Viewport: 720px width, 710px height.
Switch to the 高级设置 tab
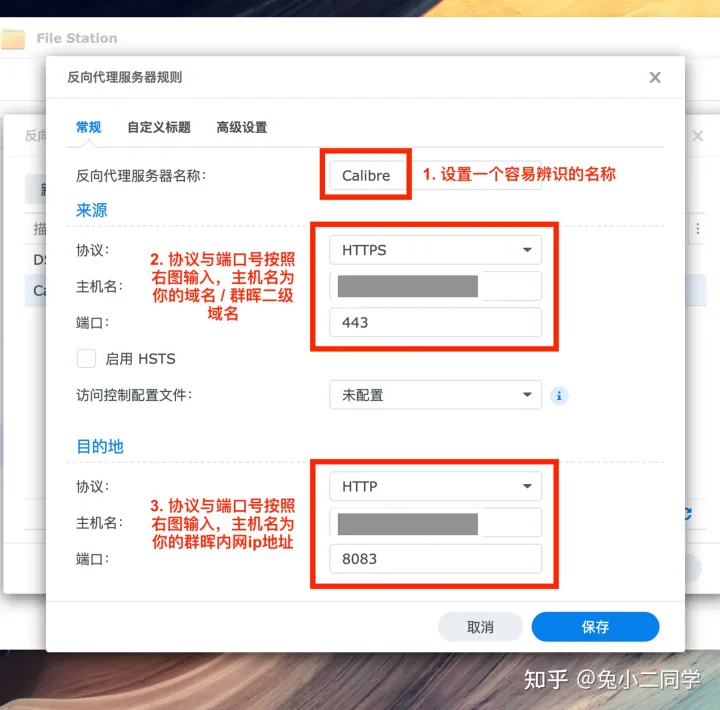pos(242,127)
